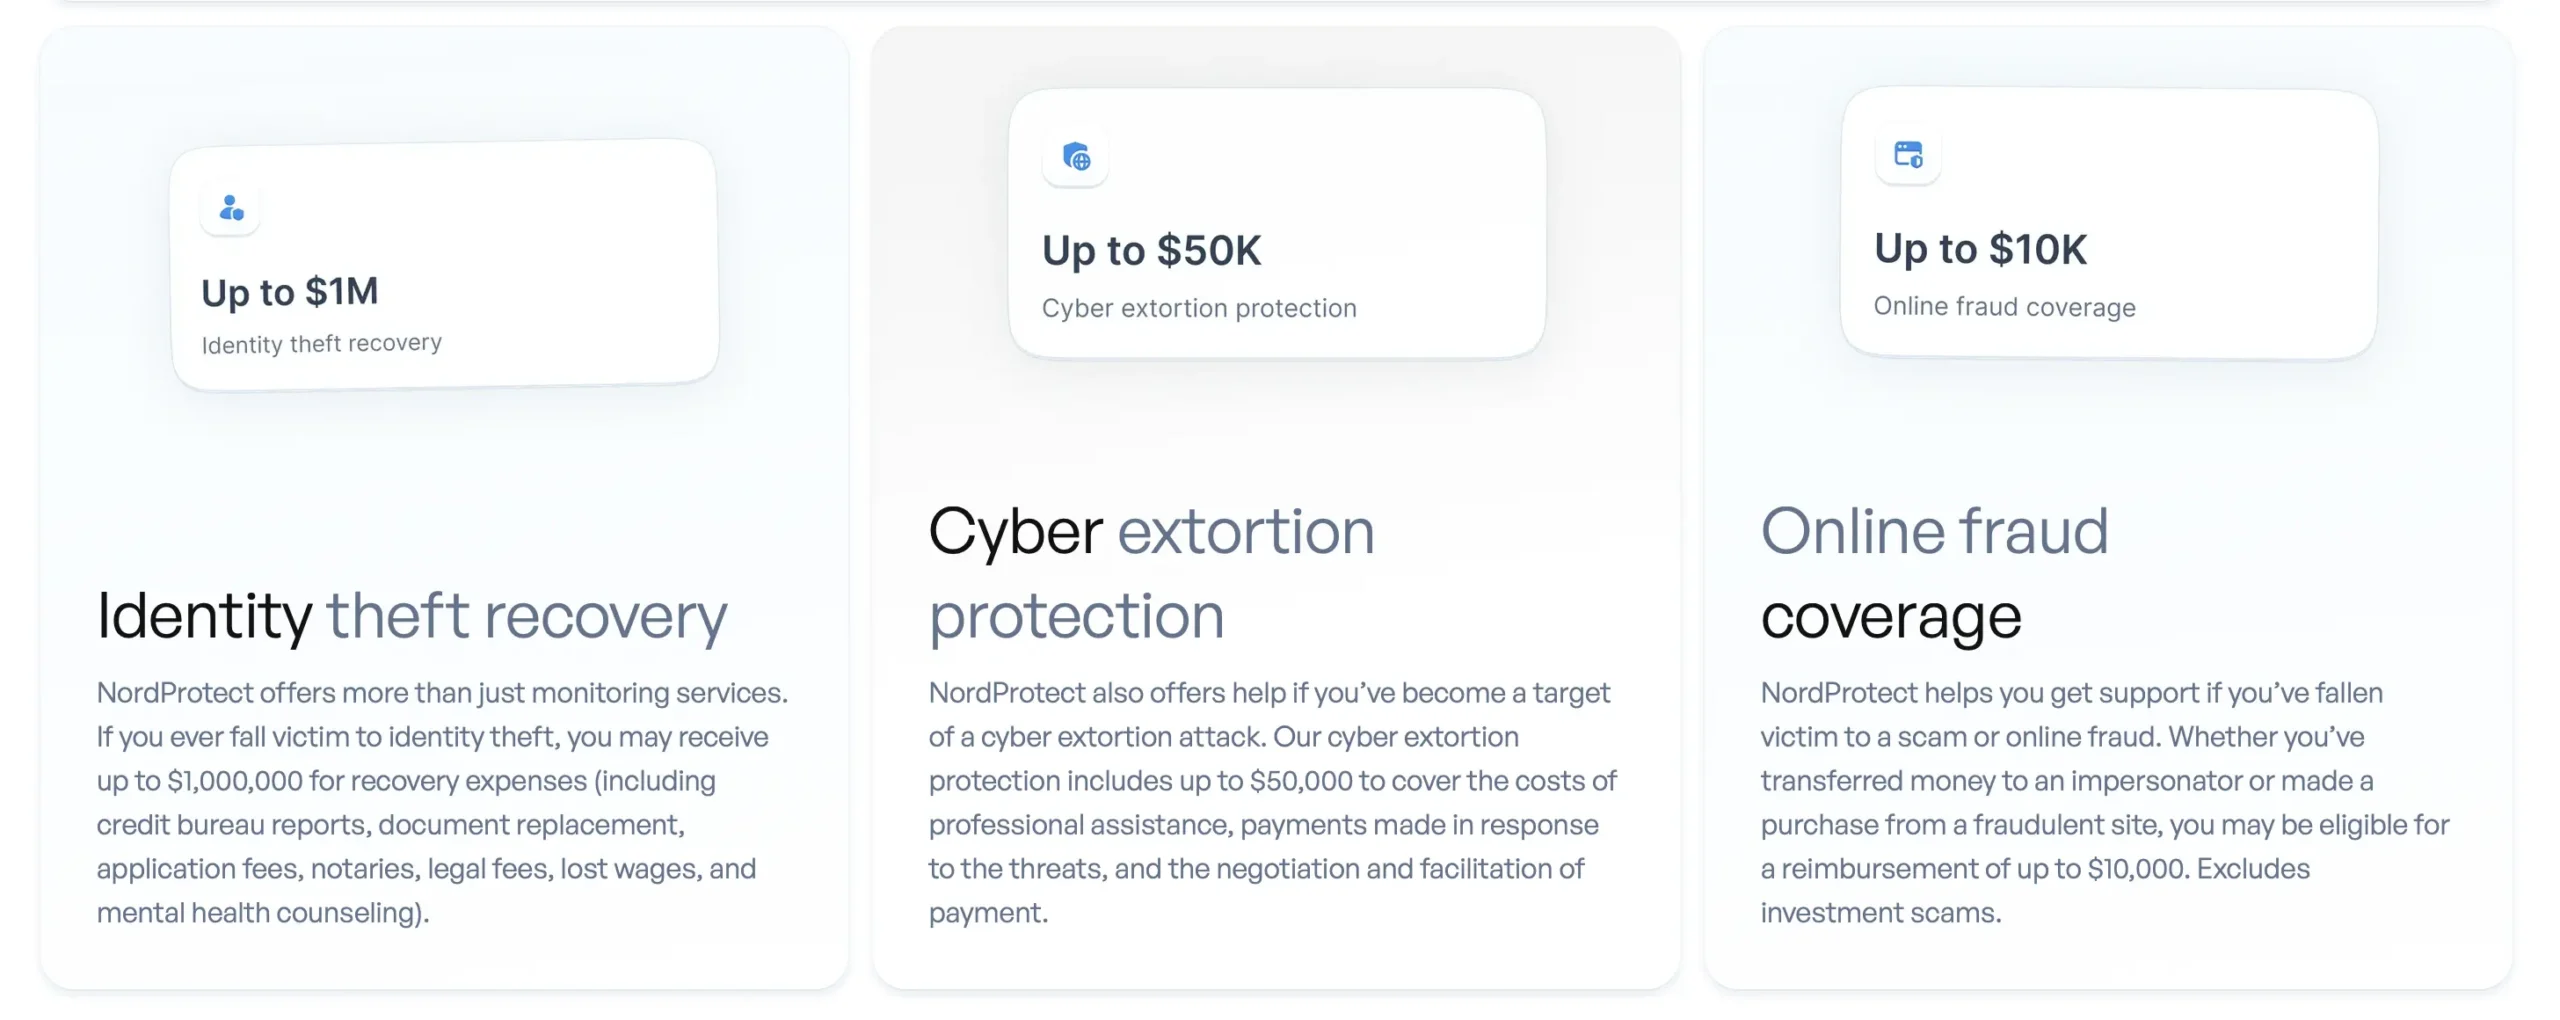
Task: Click the 'Identity theft recovery' large heading
Action: (412, 615)
